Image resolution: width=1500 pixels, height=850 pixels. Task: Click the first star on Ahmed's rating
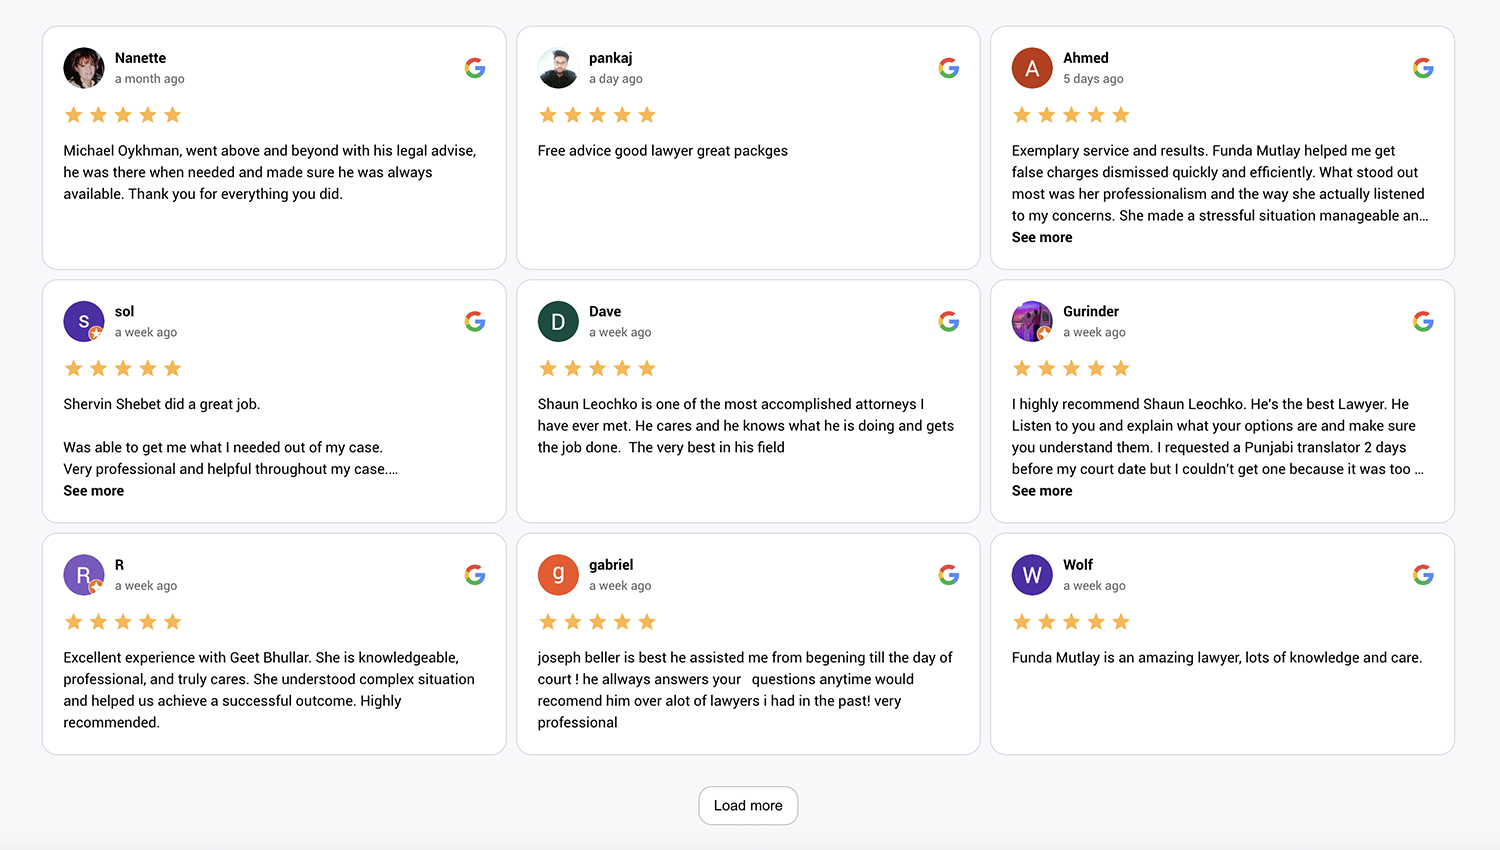1022,114
